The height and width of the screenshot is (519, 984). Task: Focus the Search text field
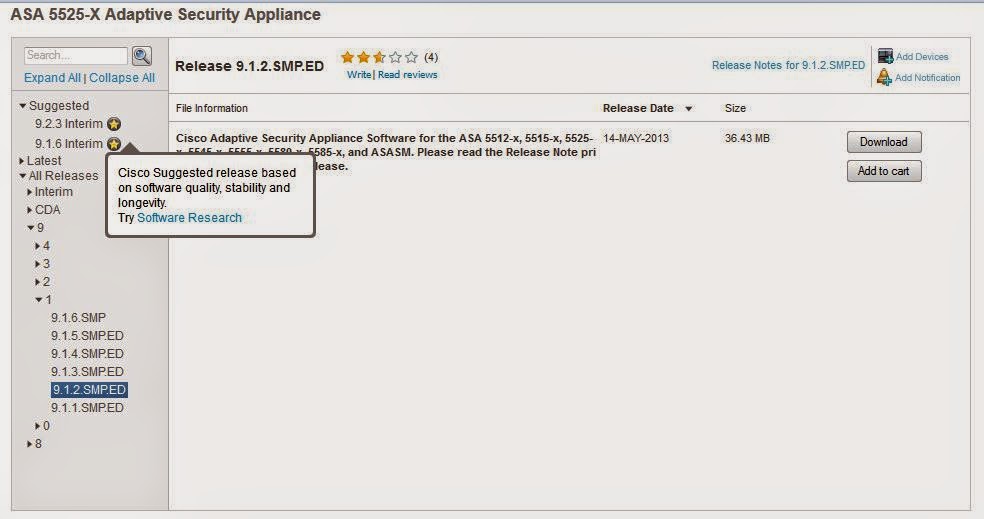(x=76, y=55)
